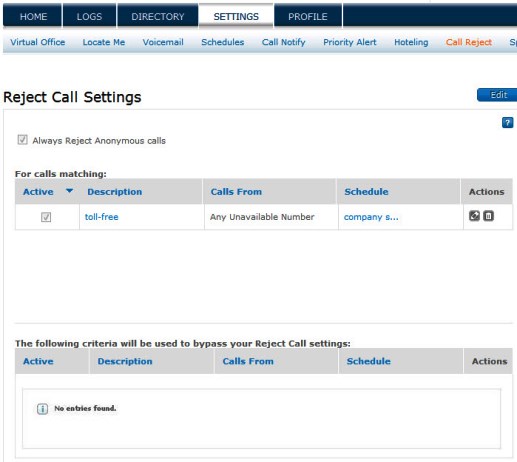Toggle Active checkbox for toll-free rule
Screen dimensions: 517x462
[x=46, y=217]
